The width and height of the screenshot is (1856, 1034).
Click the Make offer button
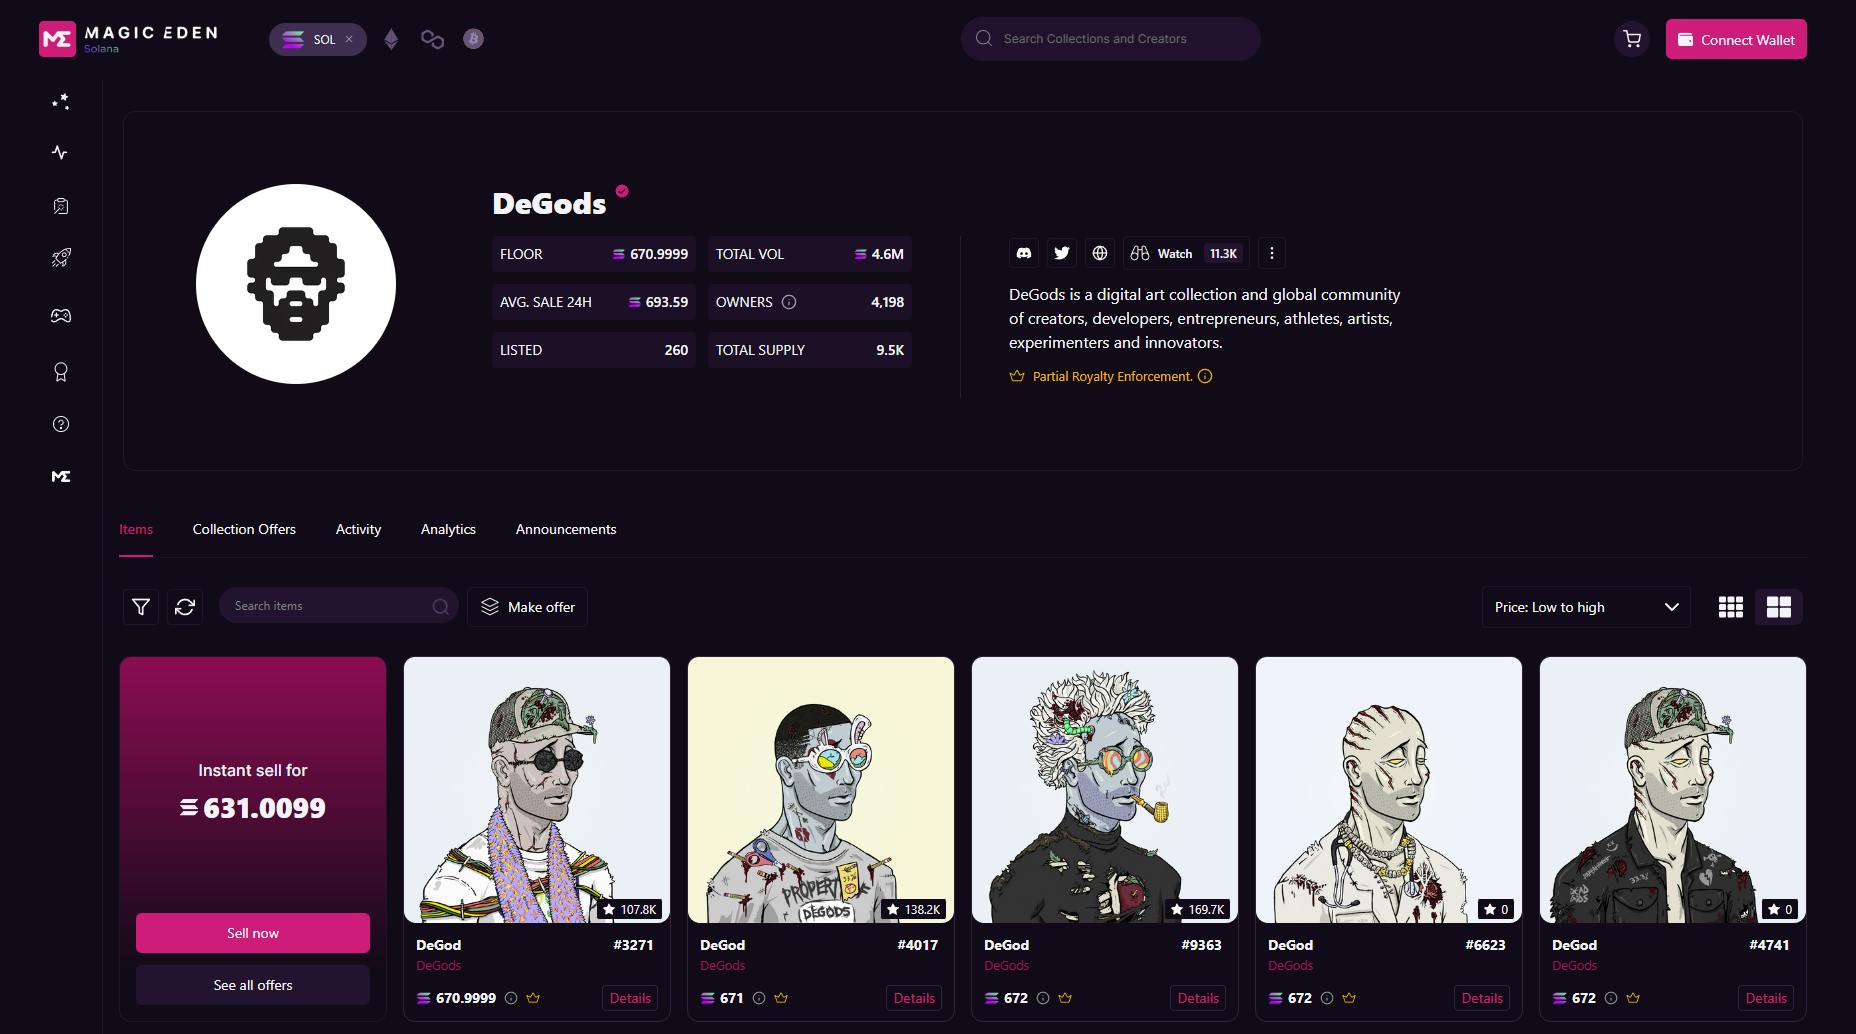527,607
